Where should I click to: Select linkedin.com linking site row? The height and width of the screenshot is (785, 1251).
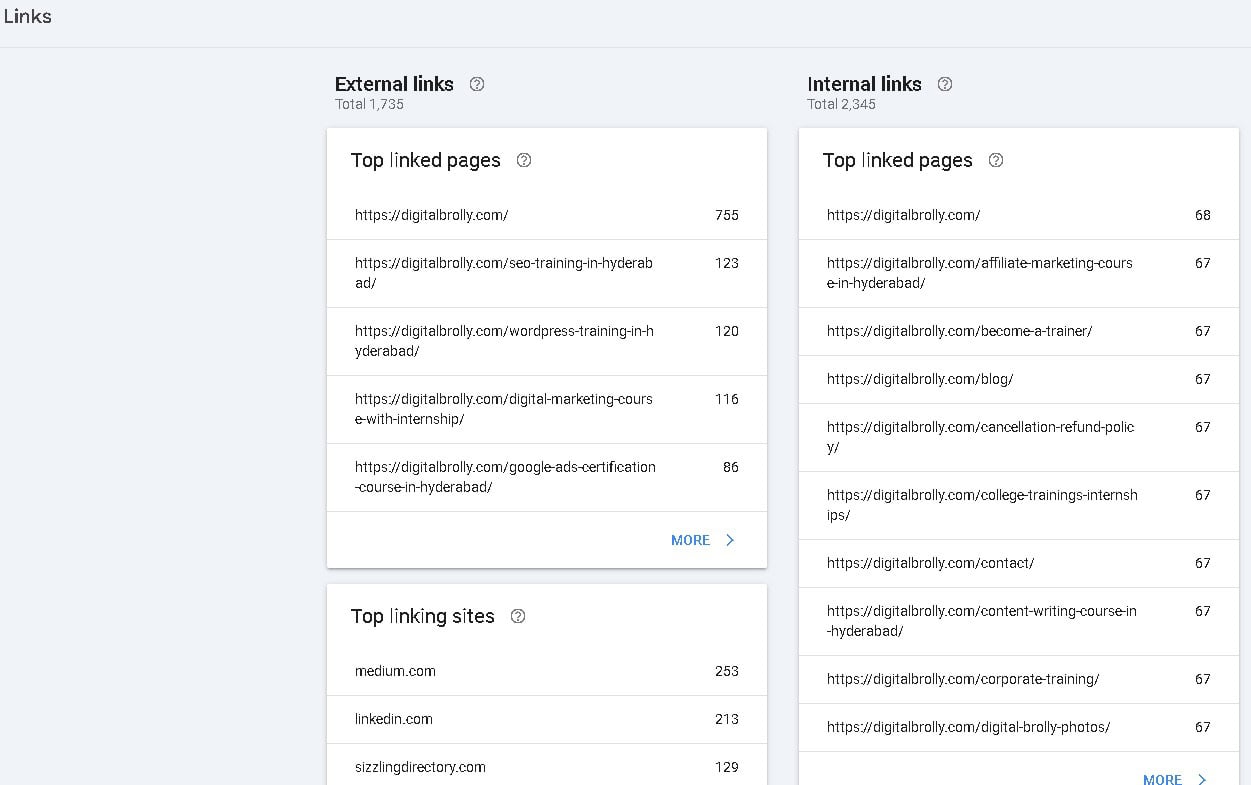point(394,719)
